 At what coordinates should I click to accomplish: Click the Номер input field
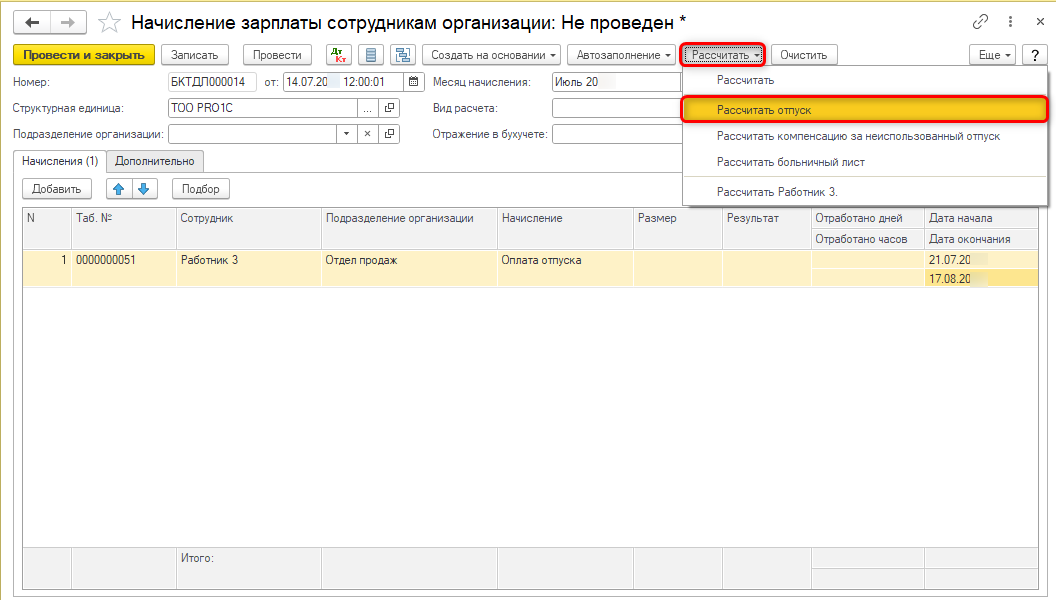pyautogui.click(x=212, y=82)
